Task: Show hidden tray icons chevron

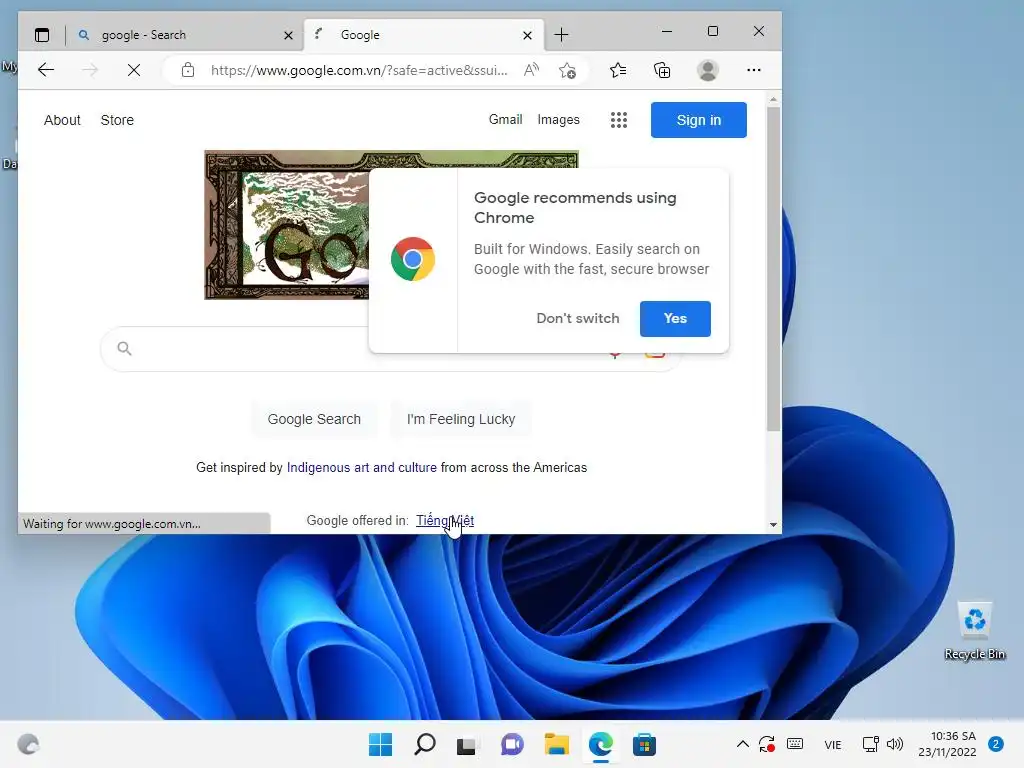Action: 743,744
